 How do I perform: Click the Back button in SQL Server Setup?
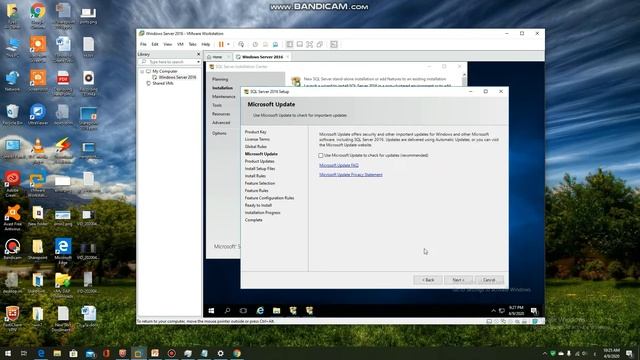428,280
